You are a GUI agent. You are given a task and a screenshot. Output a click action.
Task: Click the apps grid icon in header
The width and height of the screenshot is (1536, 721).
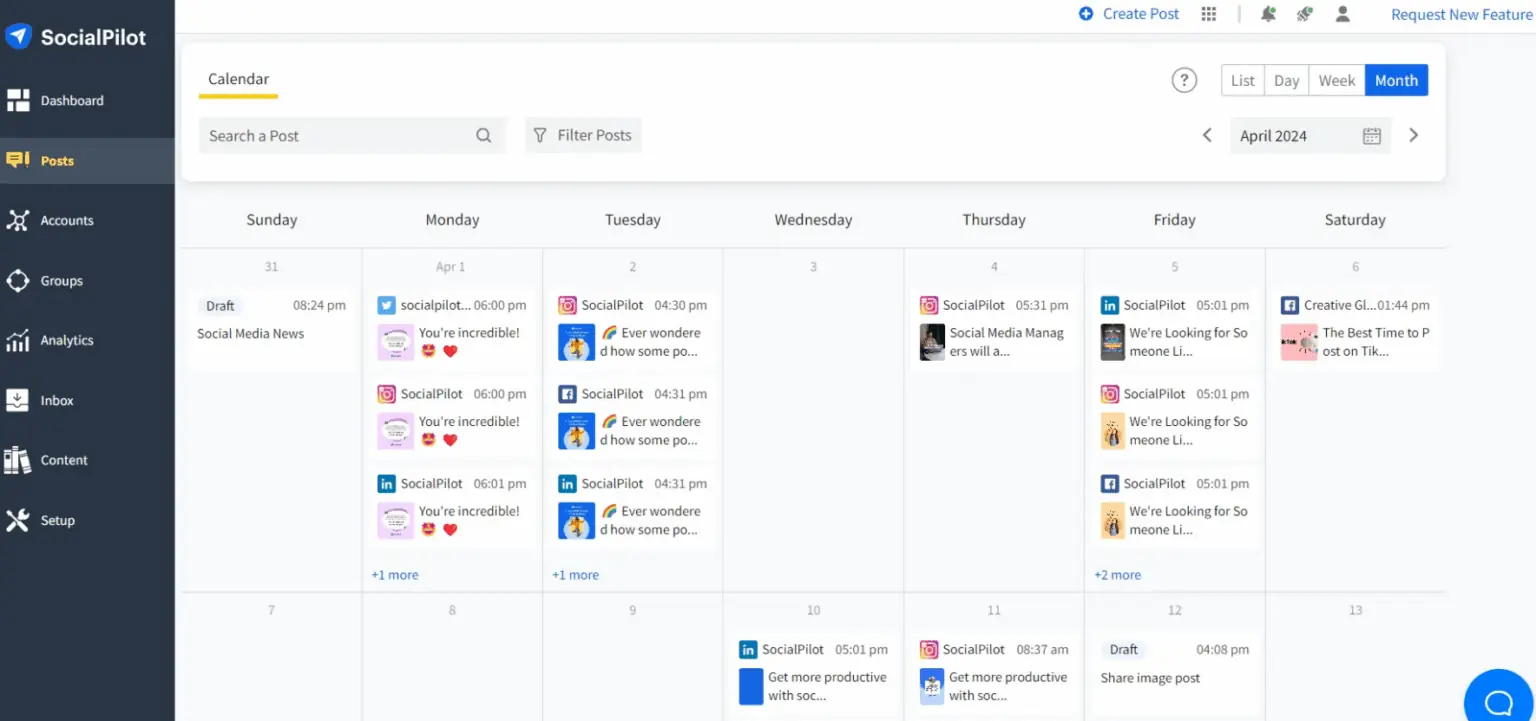pyautogui.click(x=1209, y=14)
